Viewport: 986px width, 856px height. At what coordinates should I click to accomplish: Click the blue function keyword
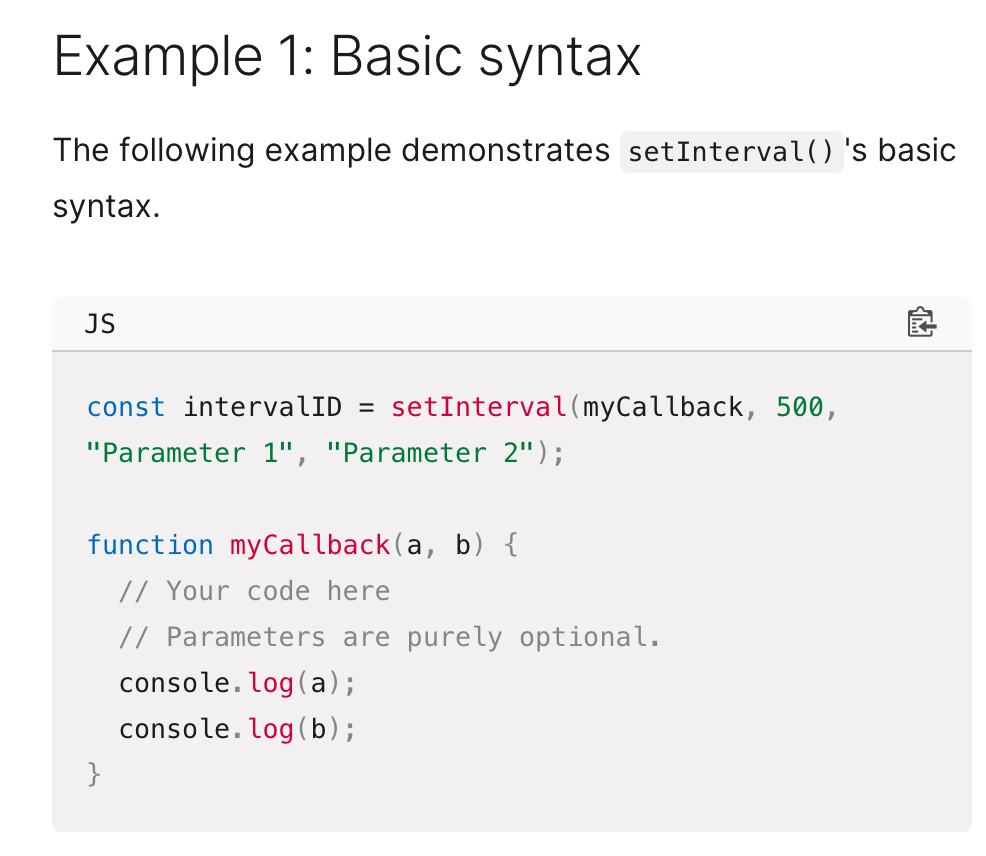click(150, 545)
